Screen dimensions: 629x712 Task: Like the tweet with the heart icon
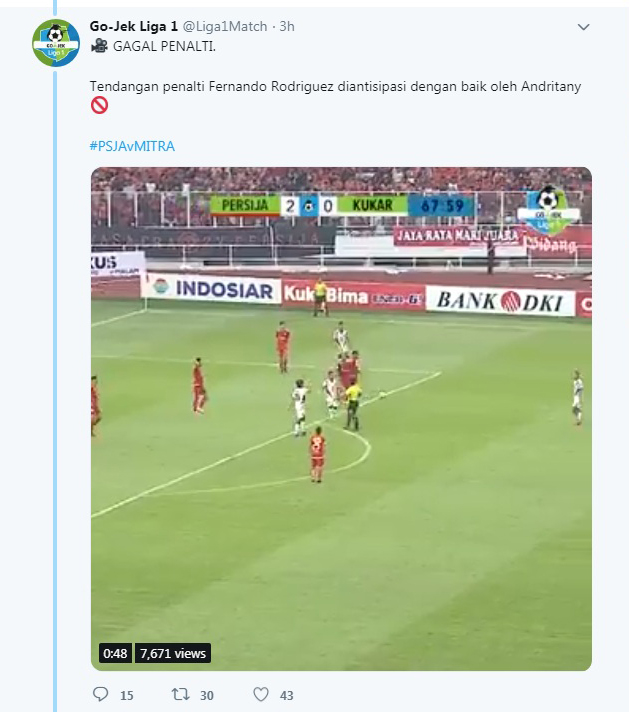point(261,694)
